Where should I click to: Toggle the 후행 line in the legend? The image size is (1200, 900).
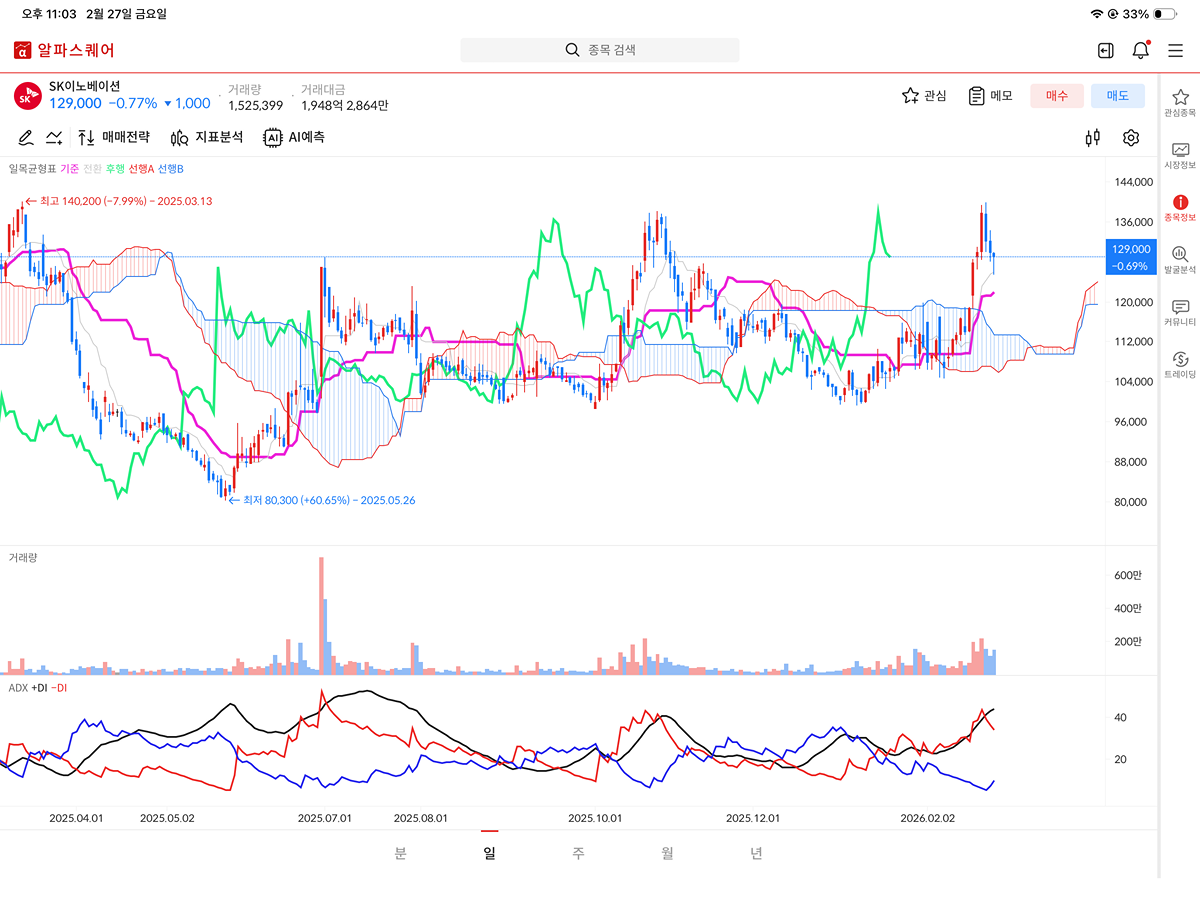point(115,169)
